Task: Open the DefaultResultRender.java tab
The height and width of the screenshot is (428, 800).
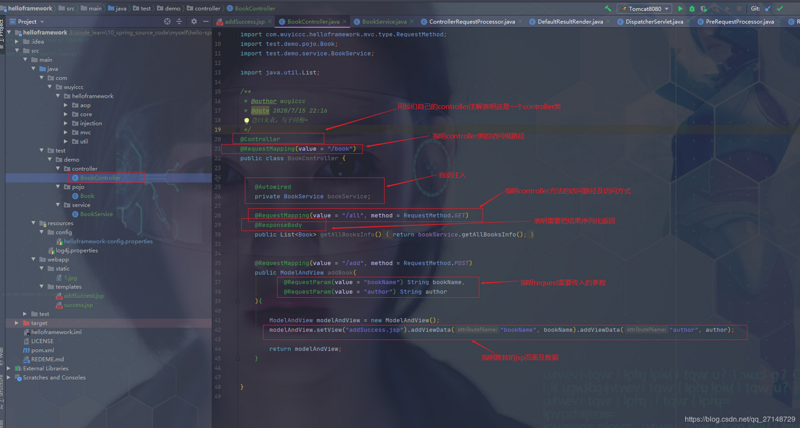Action: tap(570, 21)
